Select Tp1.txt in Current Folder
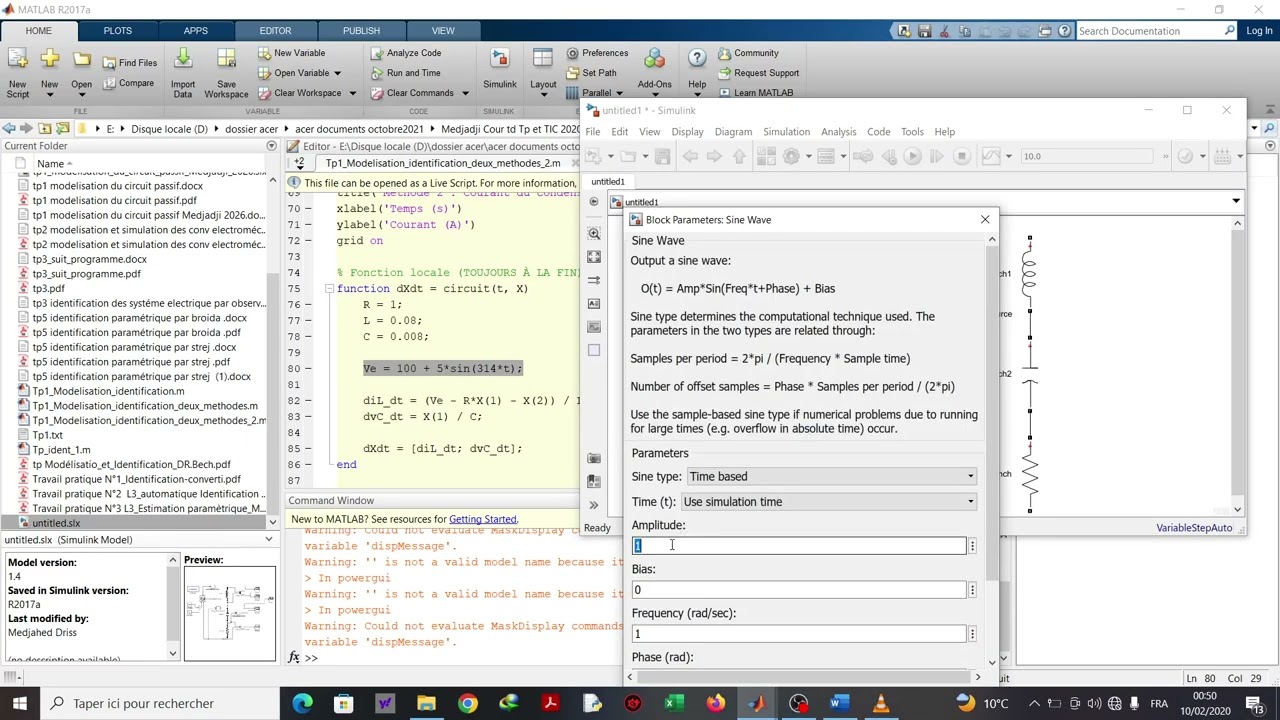 pyautogui.click(x=47, y=435)
